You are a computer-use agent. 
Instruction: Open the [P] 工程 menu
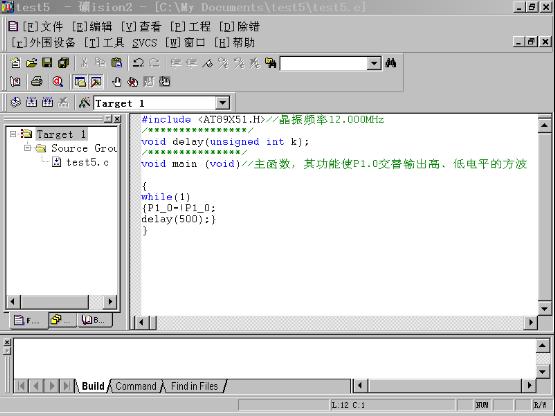190,27
